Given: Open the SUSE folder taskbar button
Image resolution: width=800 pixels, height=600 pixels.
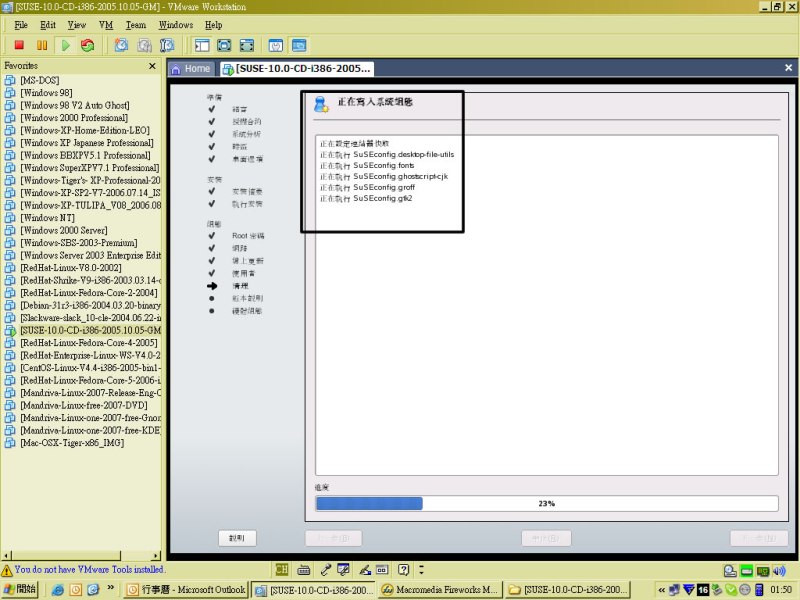Looking at the screenshot, I should (x=568, y=590).
